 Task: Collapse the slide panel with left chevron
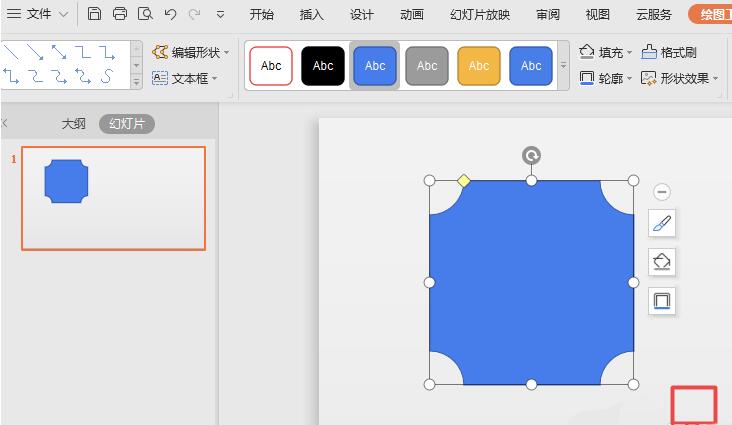(5, 123)
